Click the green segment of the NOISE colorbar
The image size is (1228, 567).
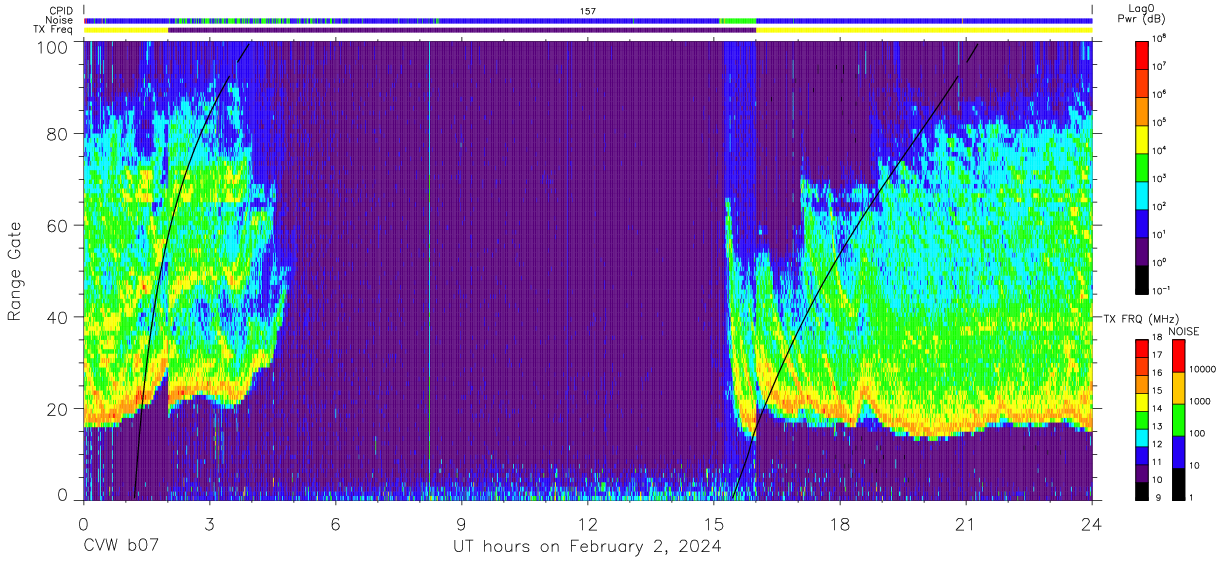pos(1178,420)
